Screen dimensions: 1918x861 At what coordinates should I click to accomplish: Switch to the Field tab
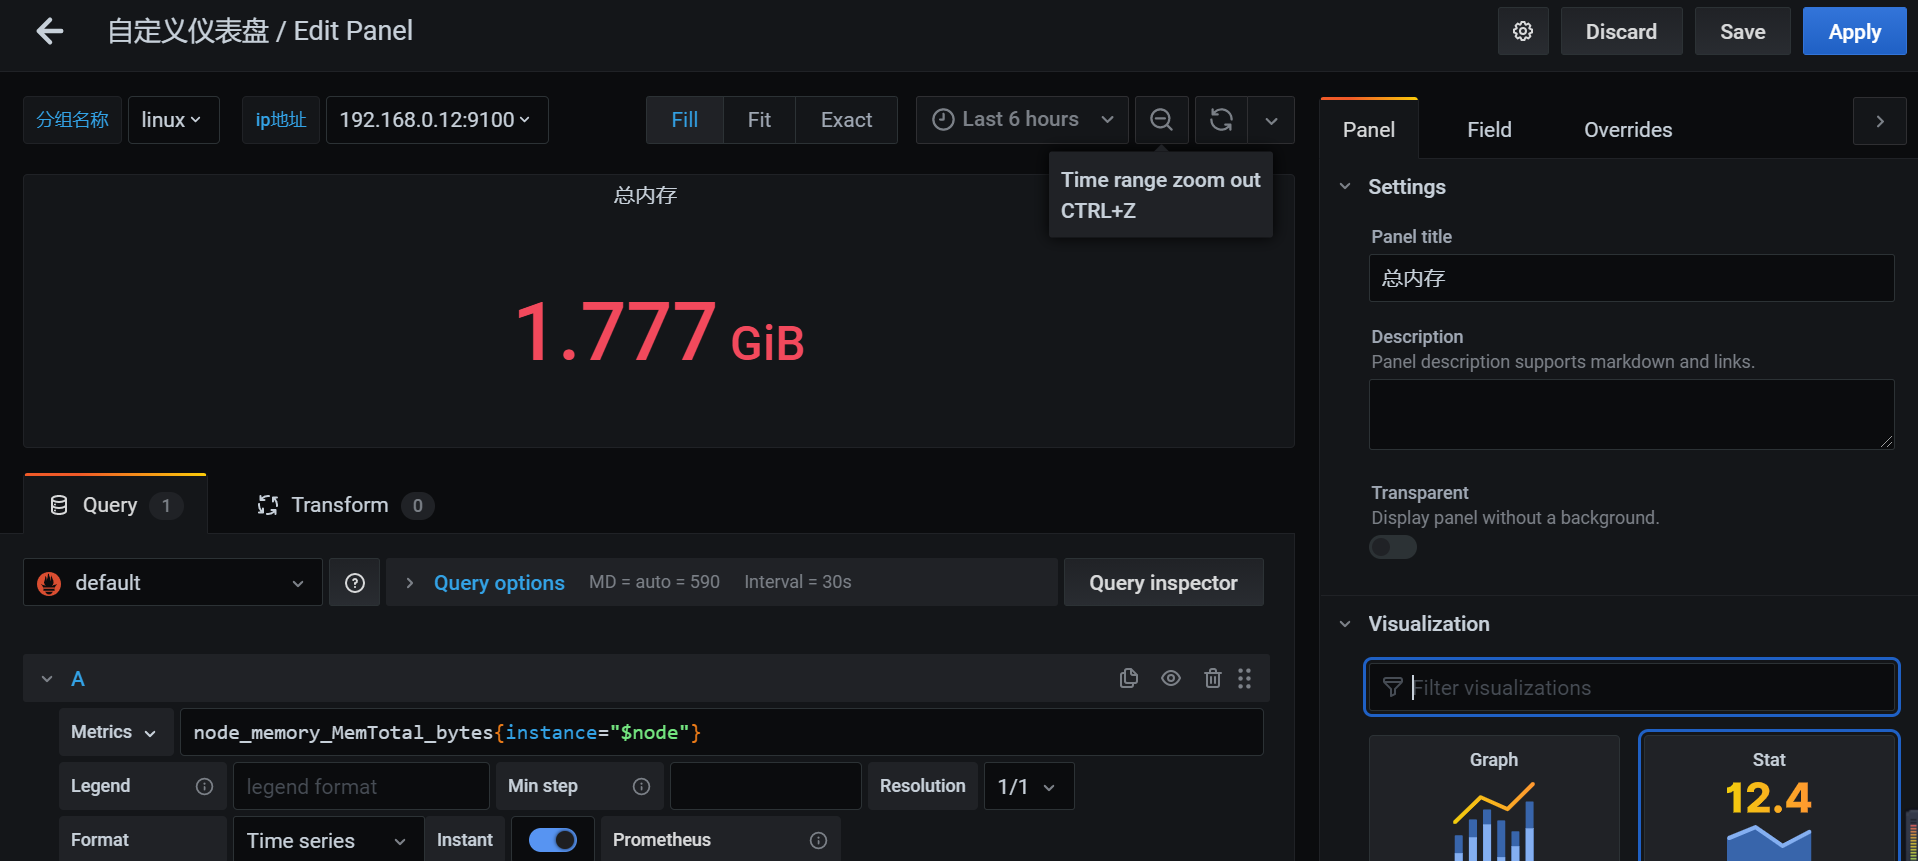coord(1489,129)
